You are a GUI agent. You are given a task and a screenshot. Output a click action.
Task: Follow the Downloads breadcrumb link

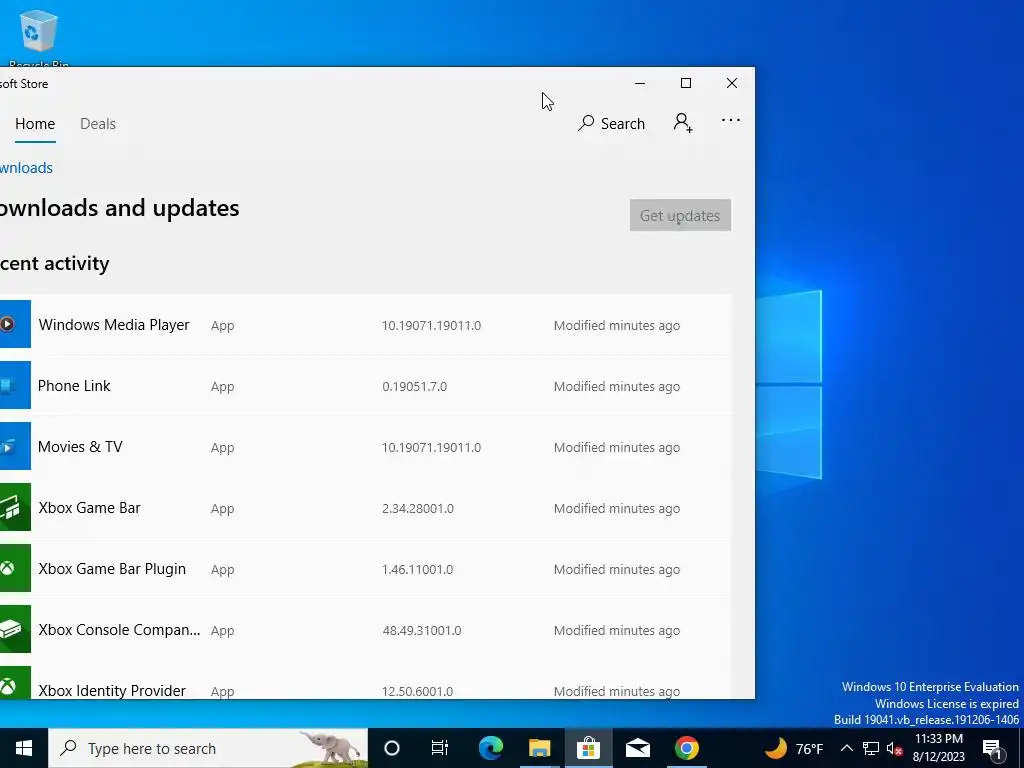[x=26, y=168]
